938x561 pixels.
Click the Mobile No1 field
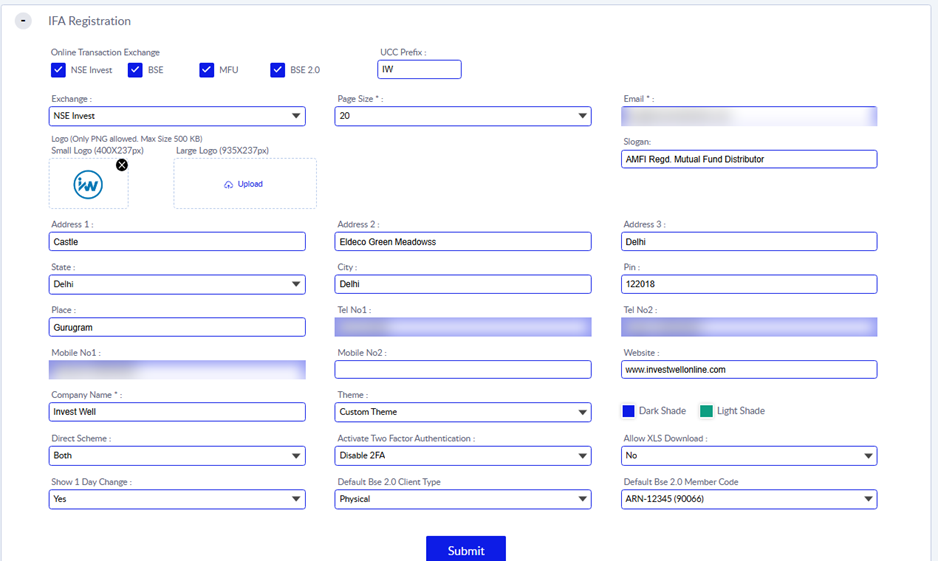click(177, 370)
